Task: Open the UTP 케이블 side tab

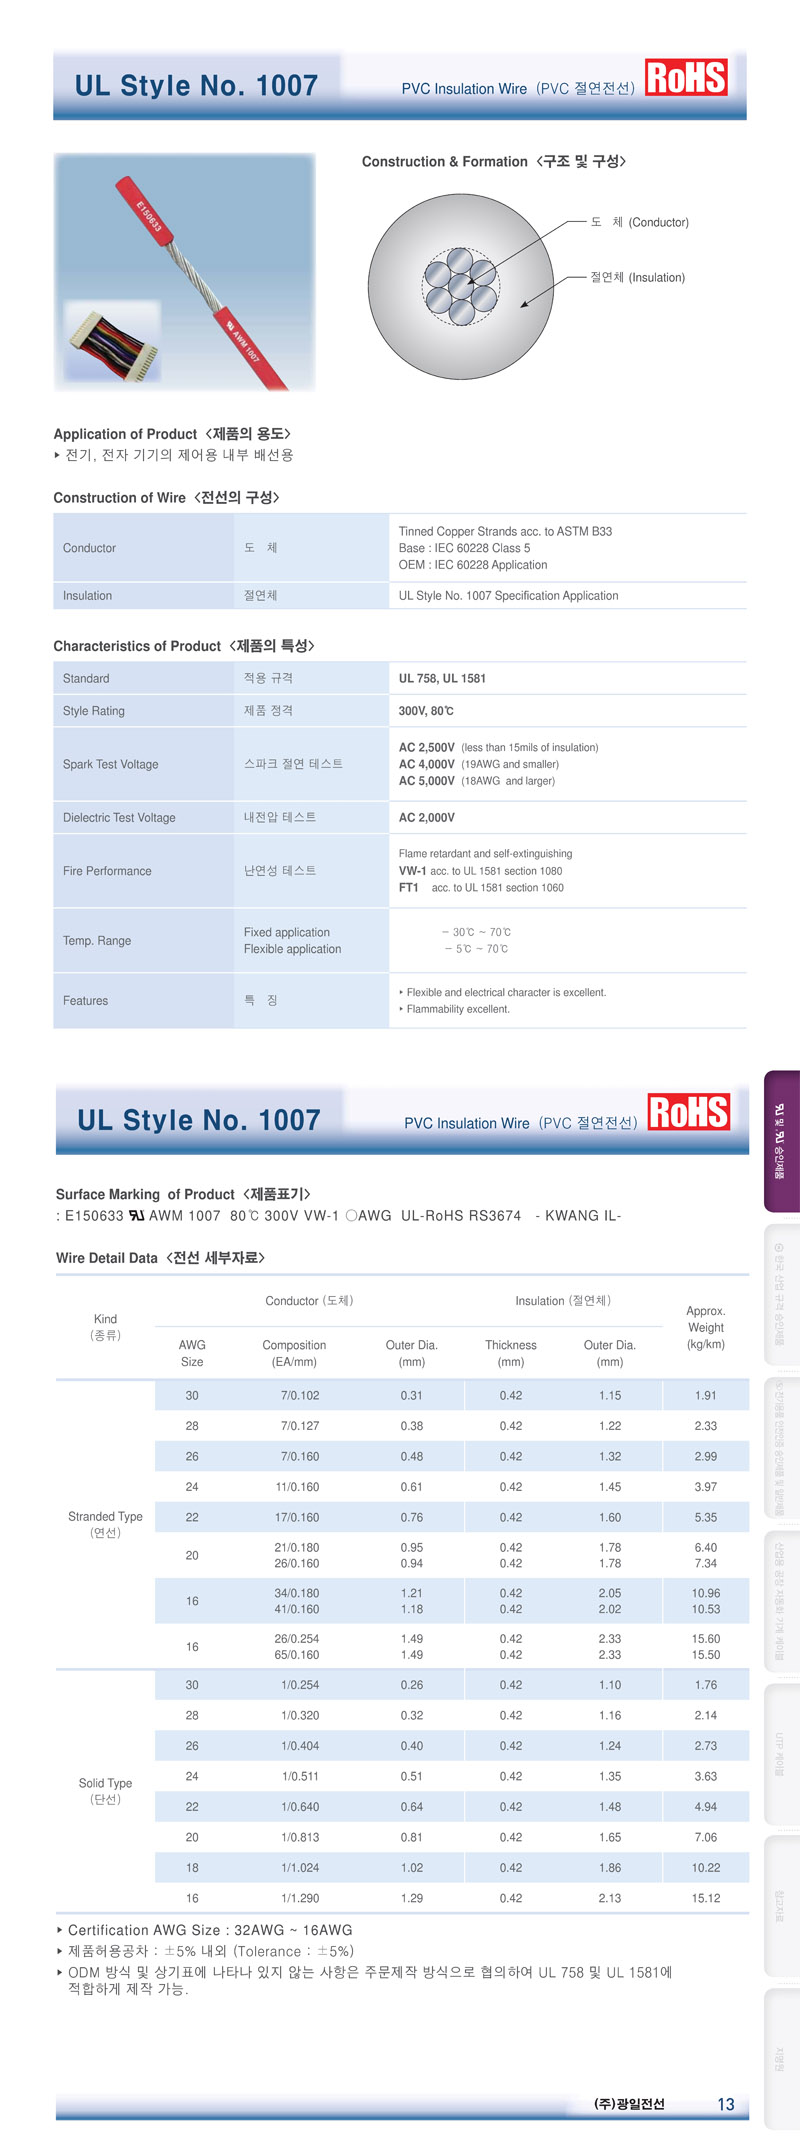Action: point(781,1754)
